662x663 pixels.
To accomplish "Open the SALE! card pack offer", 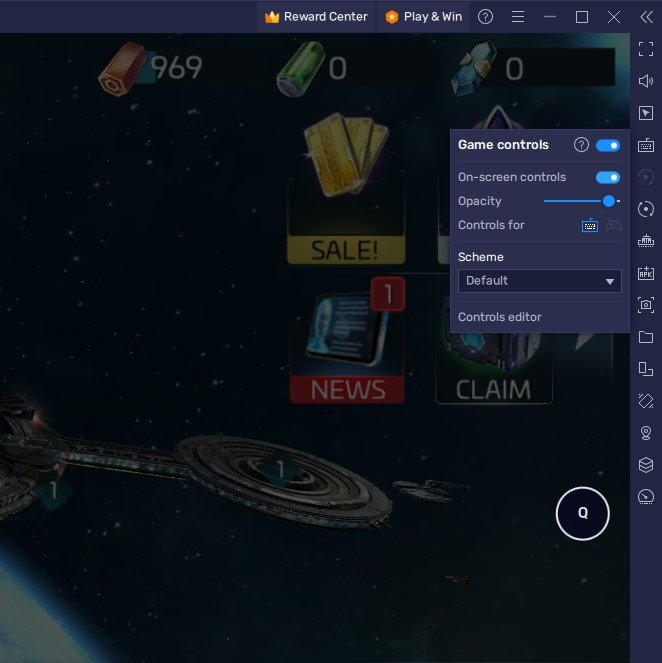I will pyautogui.click(x=346, y=189).
